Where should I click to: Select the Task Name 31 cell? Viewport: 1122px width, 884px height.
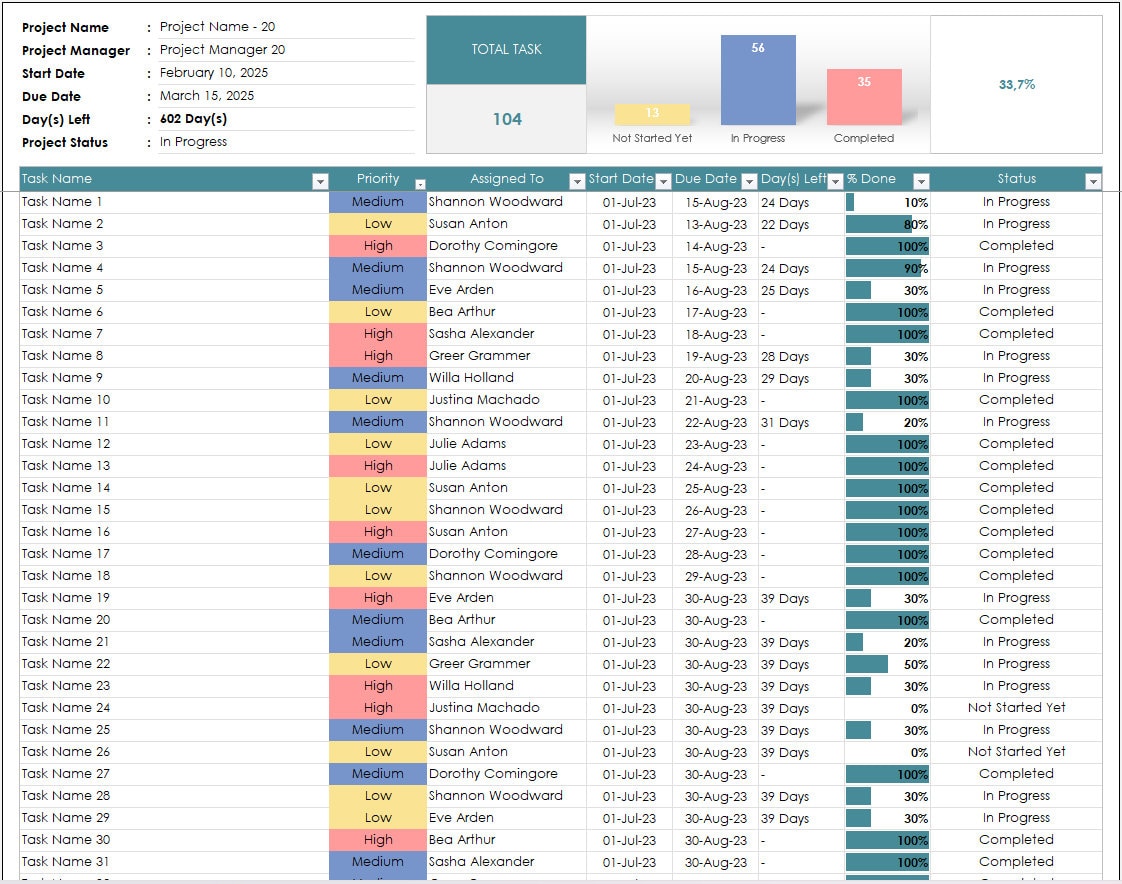coord(174,862)
